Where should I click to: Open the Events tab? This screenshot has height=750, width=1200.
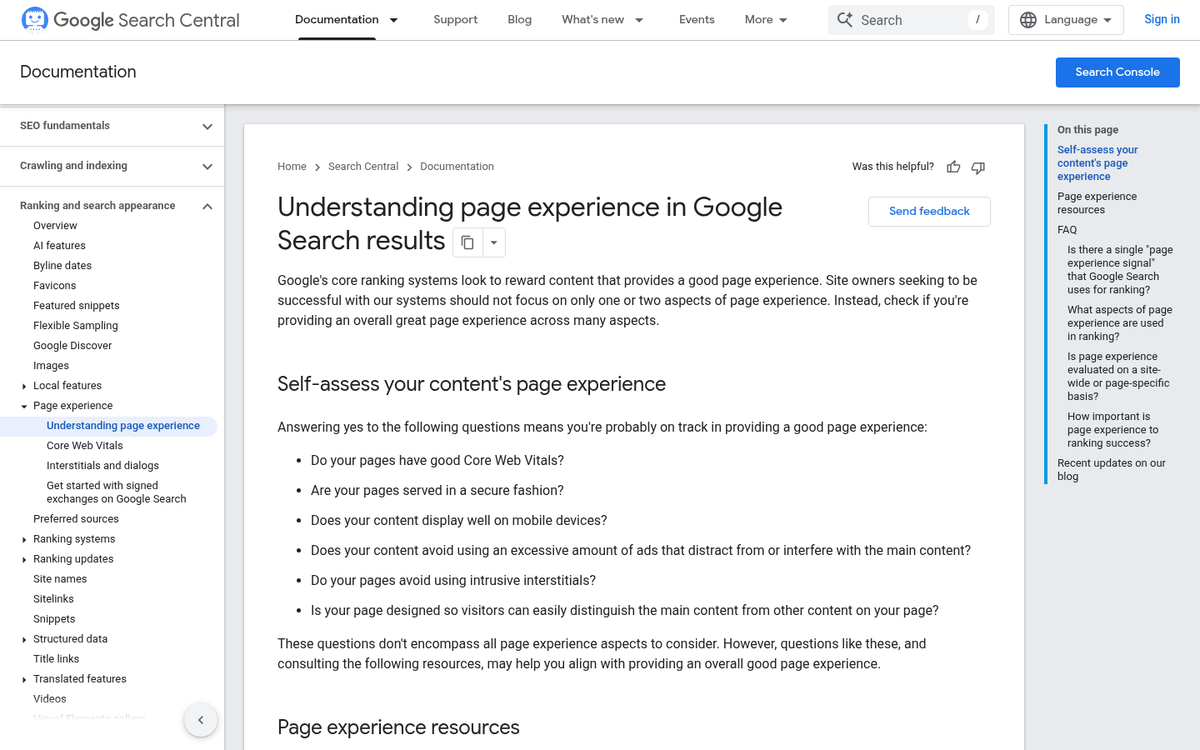point(696,20)
